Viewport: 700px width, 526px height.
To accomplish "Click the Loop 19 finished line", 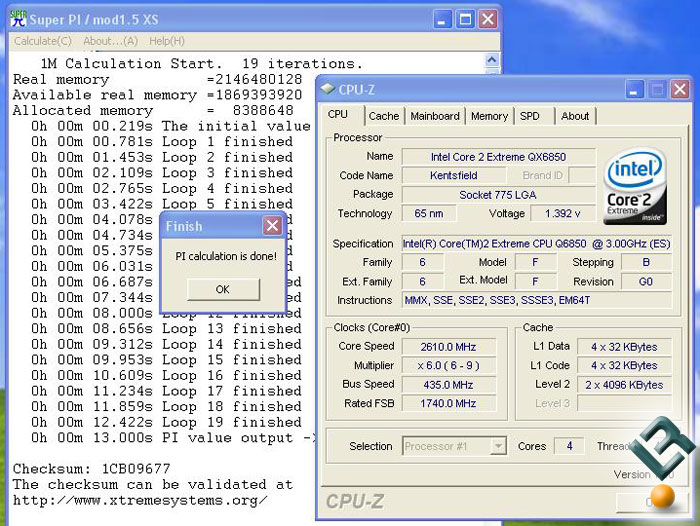I will [166, 422].
